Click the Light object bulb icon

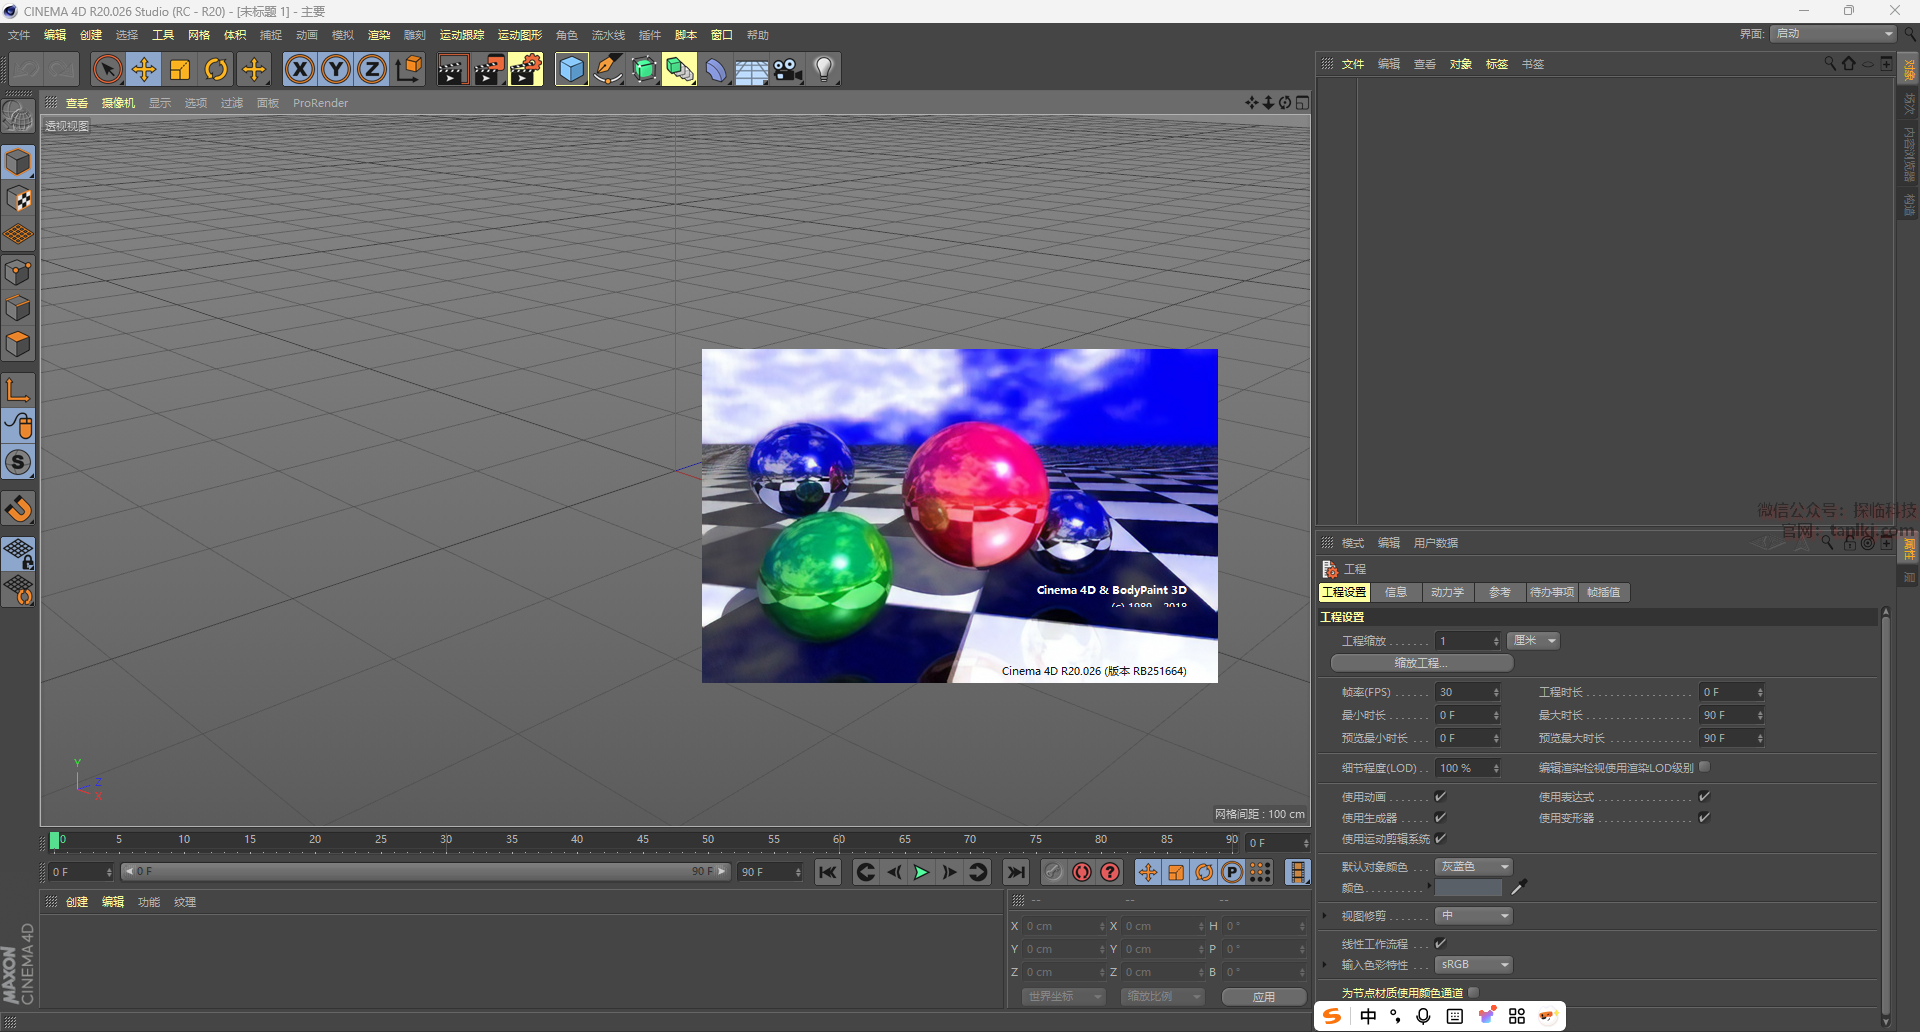click(x=823, y=69)
